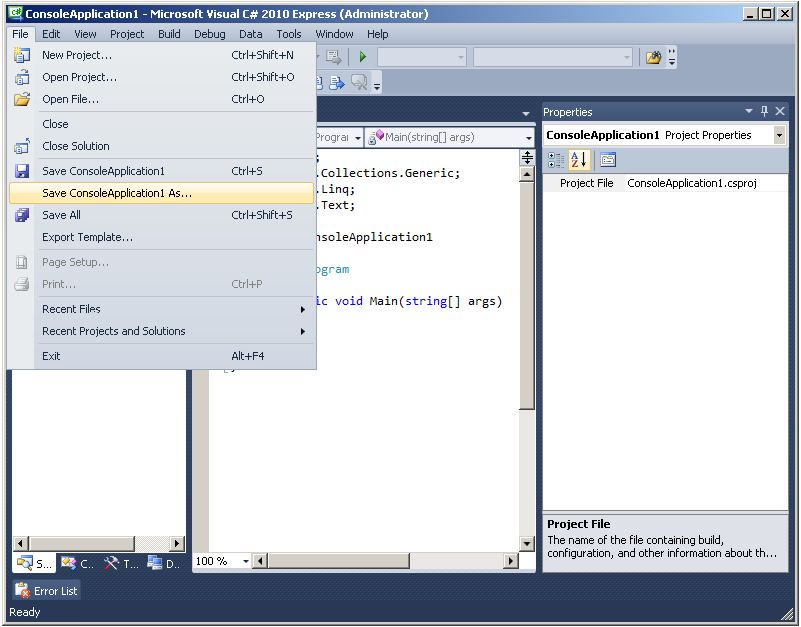Click the ConsoleApplication1.csproj property value
801x627 pixels.
tap(692, 183)
